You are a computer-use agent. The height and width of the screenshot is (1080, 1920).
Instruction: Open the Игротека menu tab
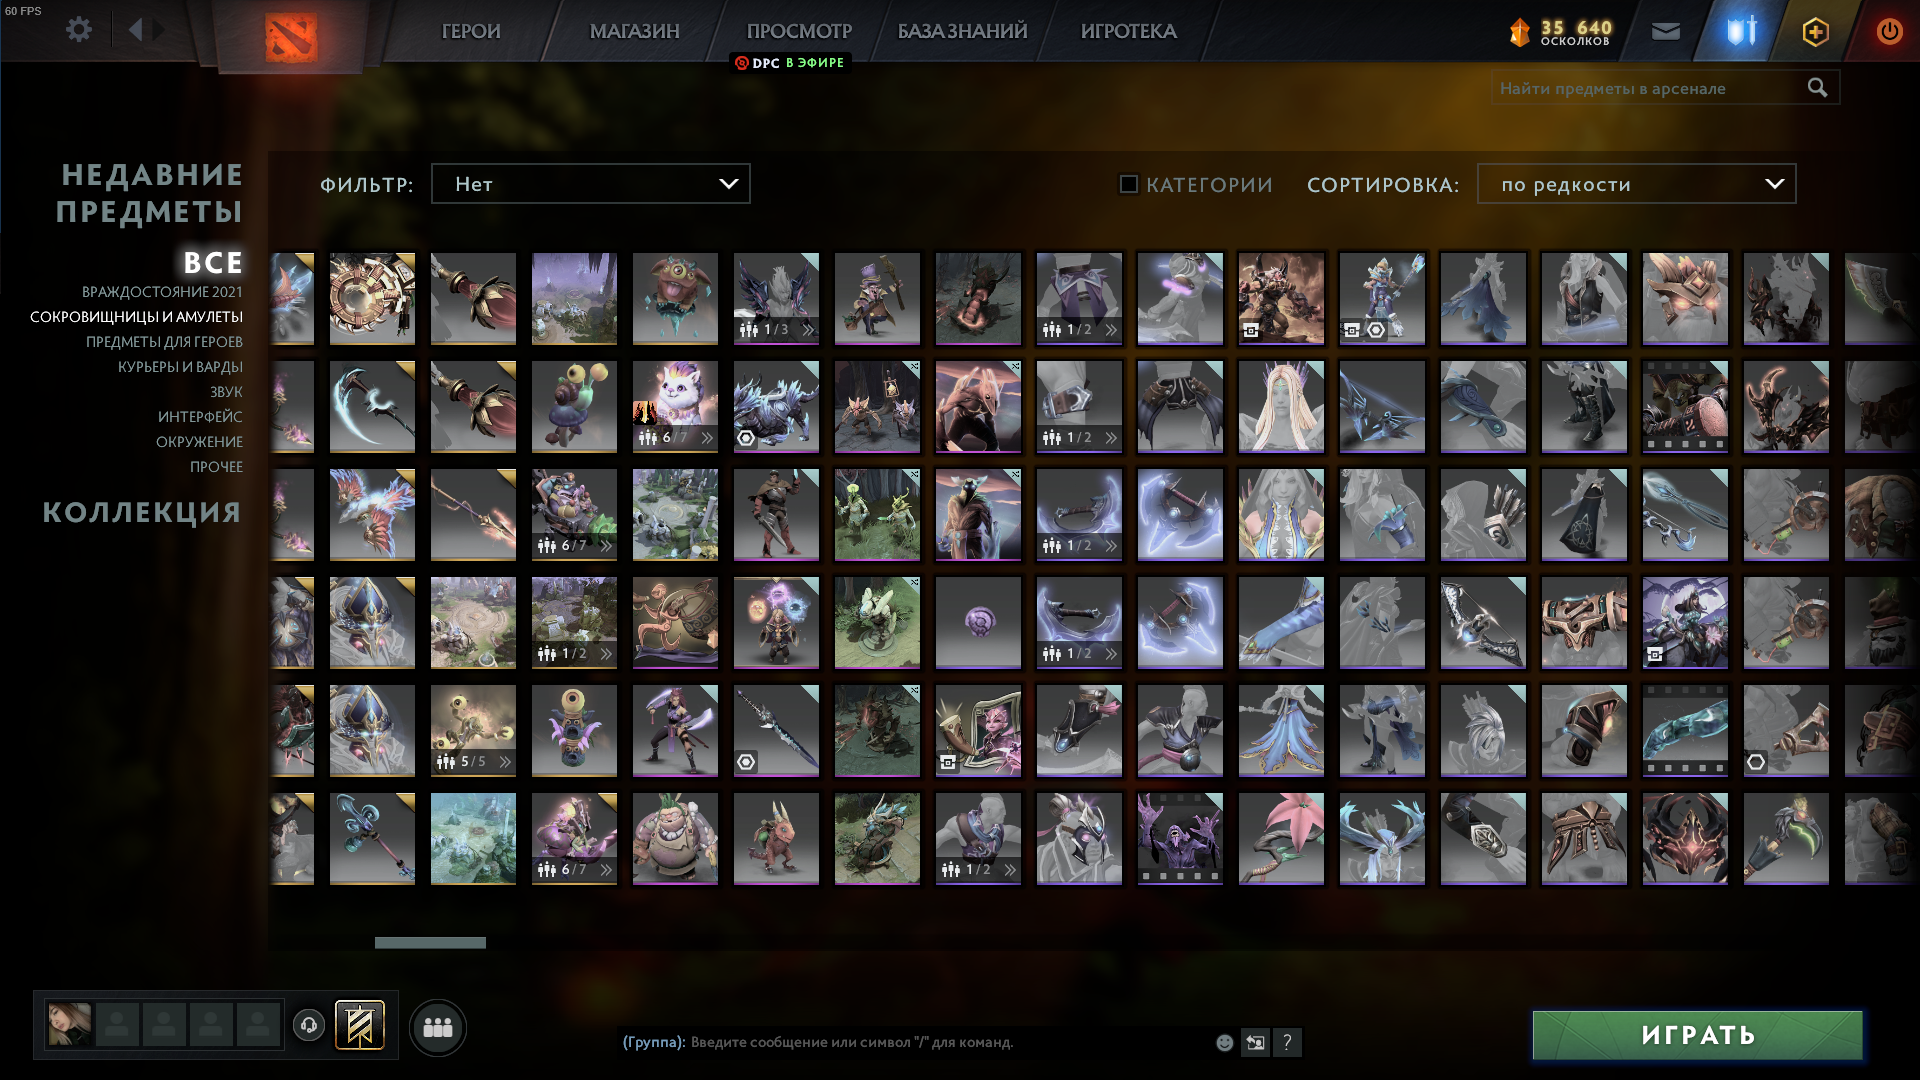(x=1128, y=31)
